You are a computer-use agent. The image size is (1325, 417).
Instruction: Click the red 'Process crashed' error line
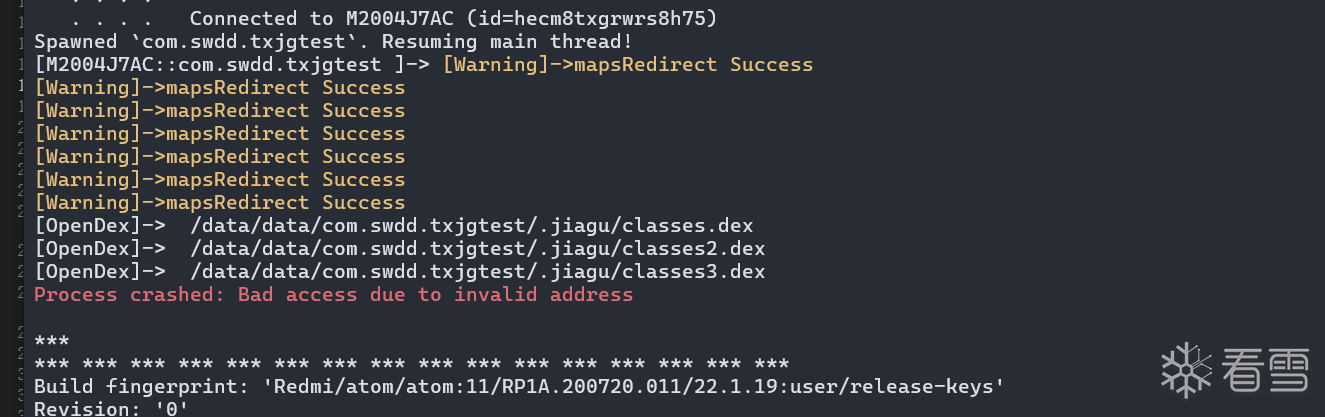(x=333, y=295)
